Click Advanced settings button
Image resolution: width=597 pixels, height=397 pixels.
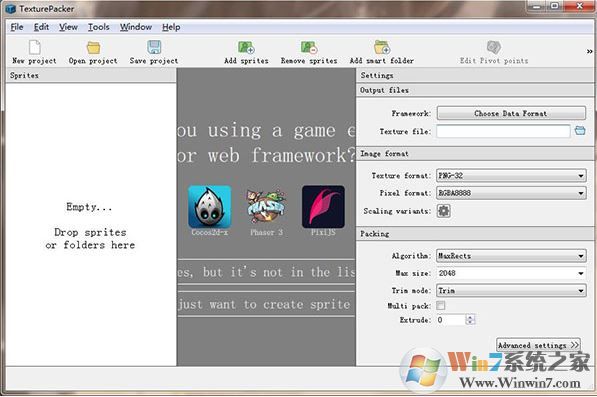[538, 345]
